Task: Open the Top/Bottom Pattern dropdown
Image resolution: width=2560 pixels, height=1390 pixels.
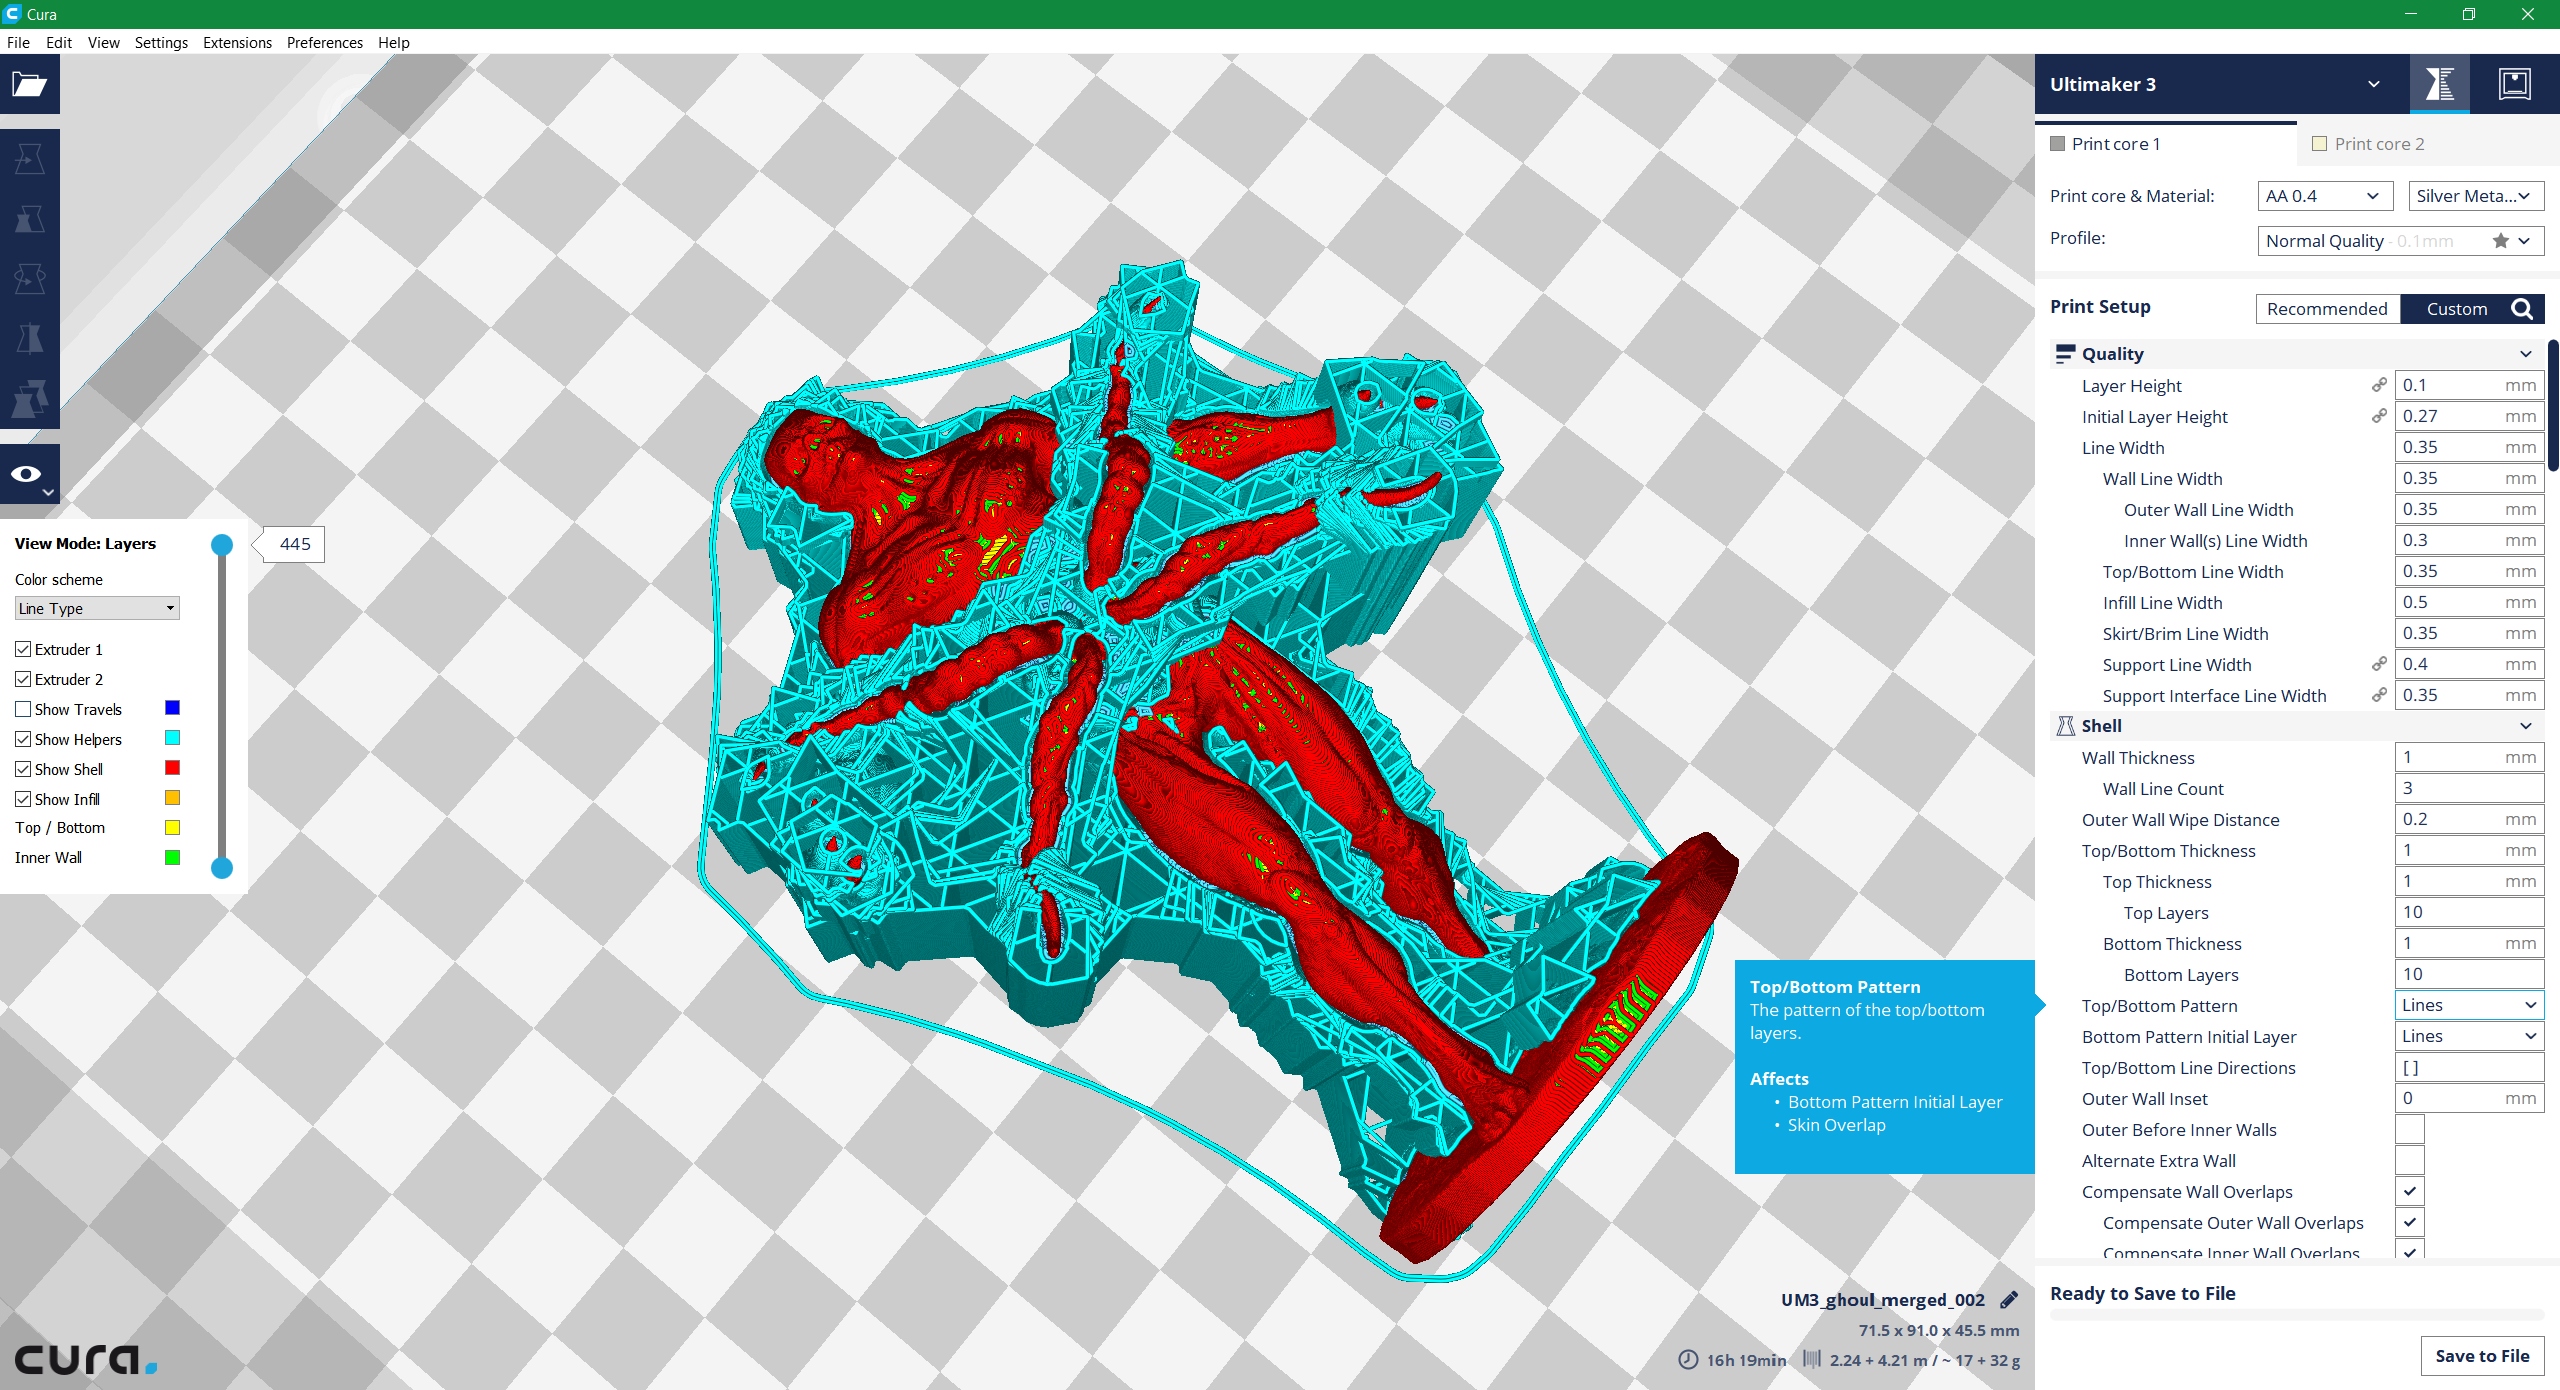Action: [2470, 1005]
